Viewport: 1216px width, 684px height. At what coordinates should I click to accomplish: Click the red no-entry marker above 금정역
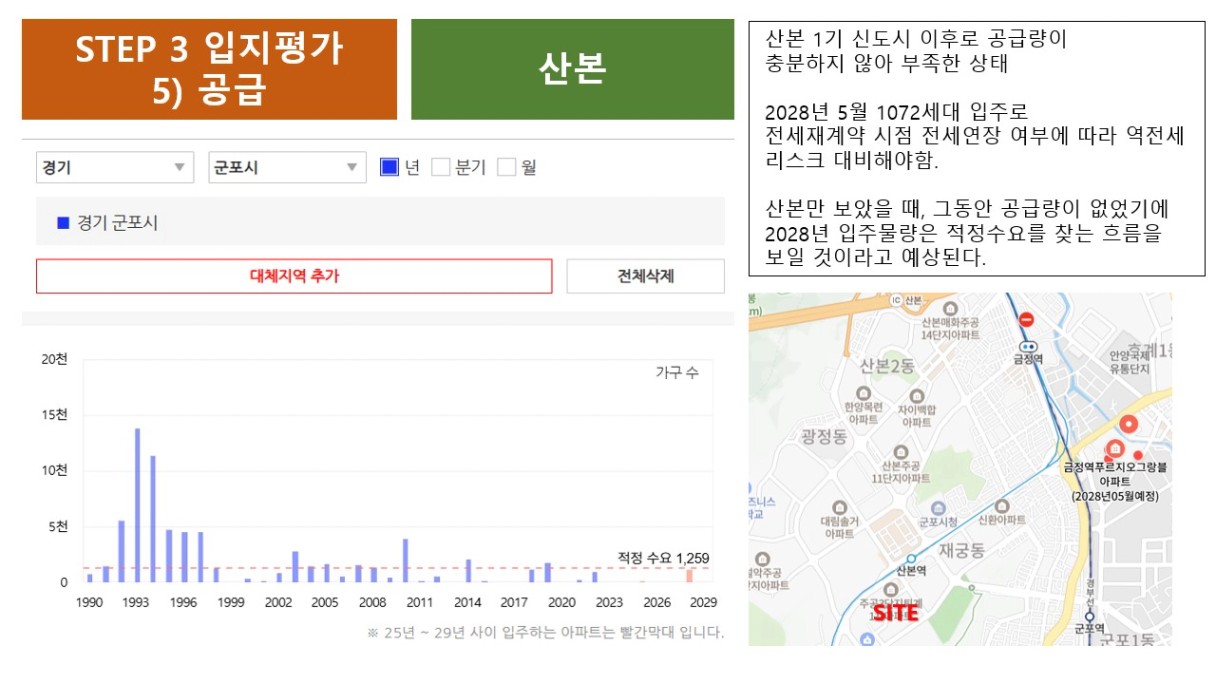point(1026,320)
